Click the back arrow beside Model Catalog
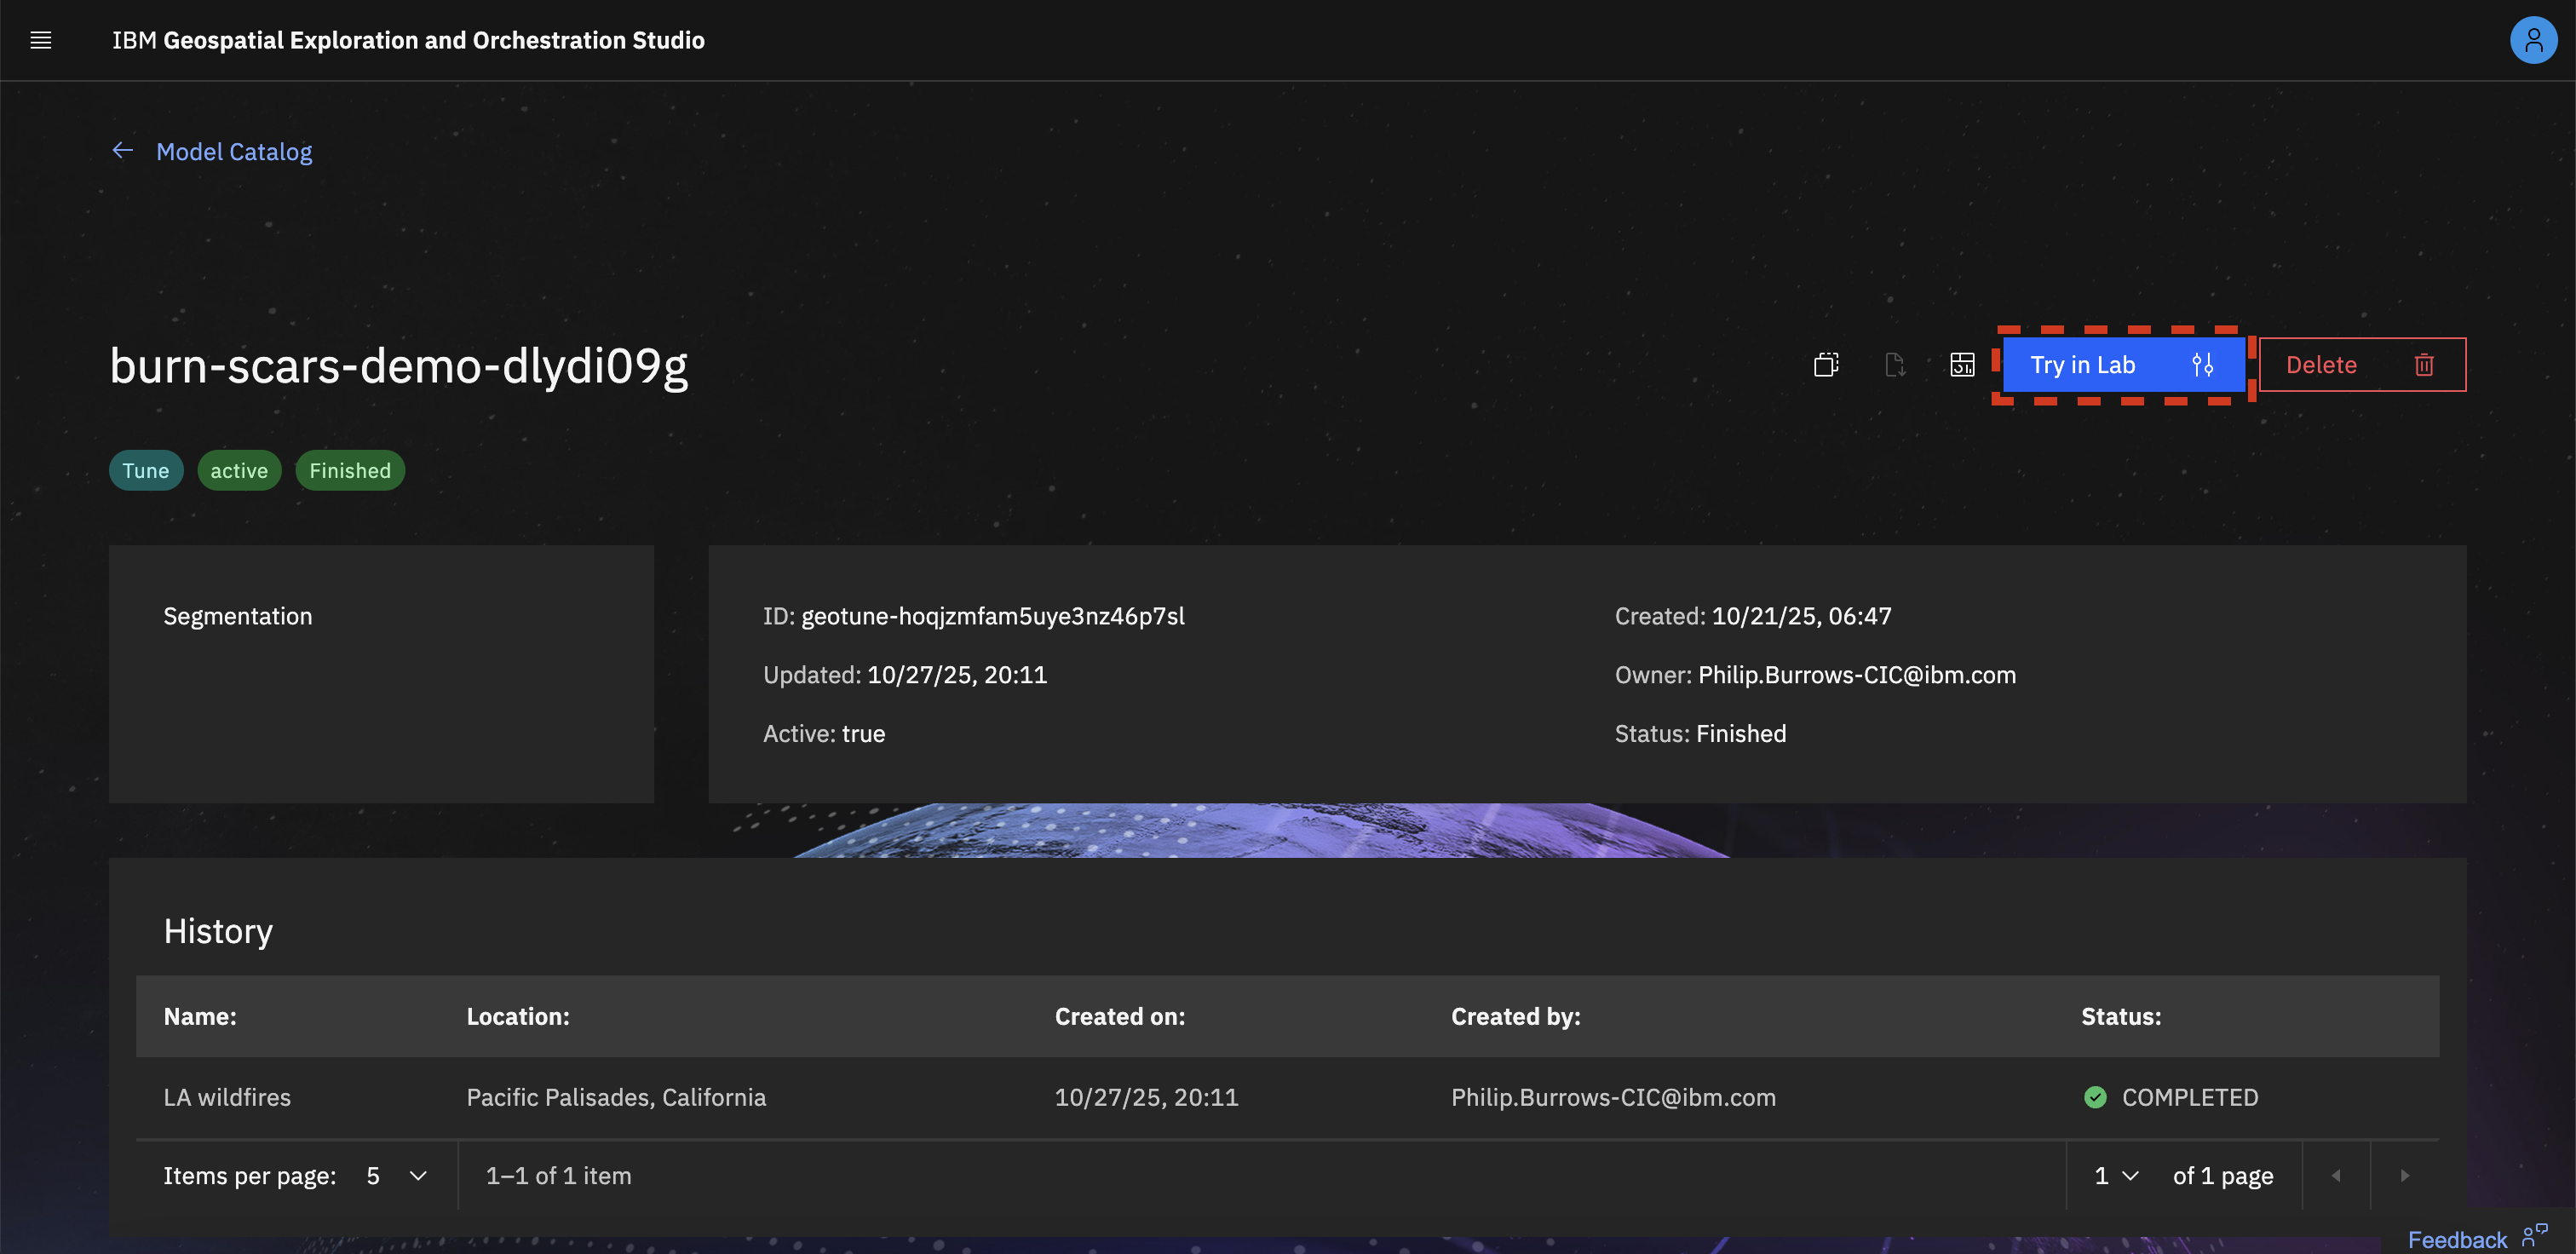The width and height of the screenshot is (2576, 1254). 123,151
